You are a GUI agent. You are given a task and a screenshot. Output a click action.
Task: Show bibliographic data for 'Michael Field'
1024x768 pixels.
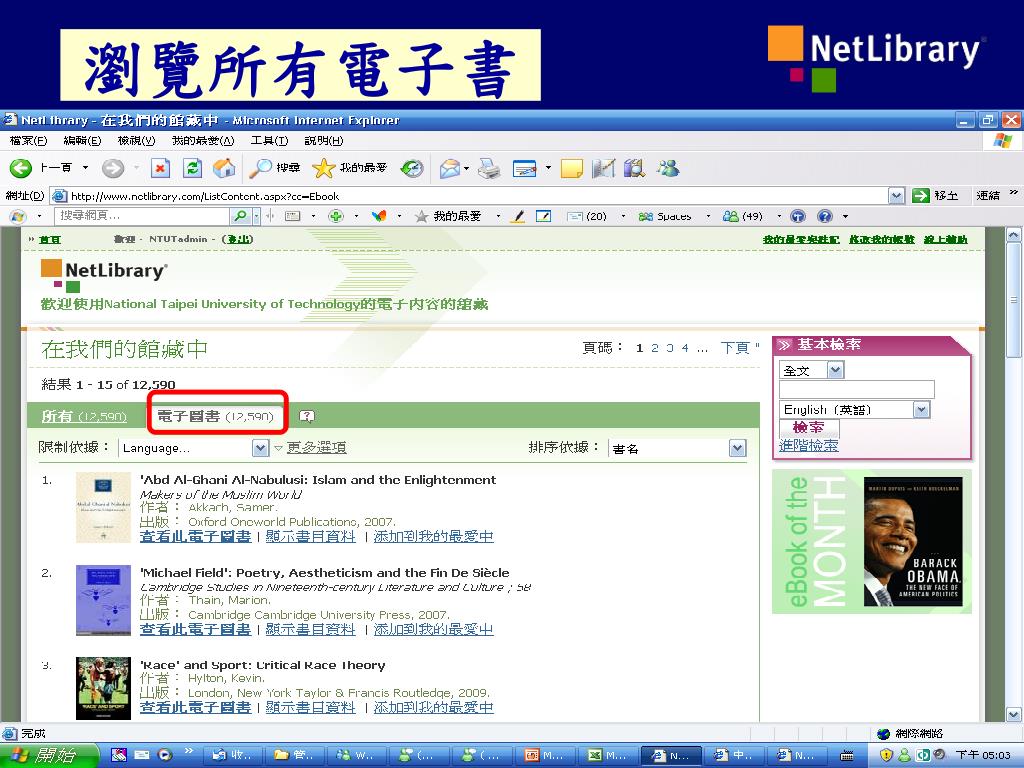coord(310,630)
